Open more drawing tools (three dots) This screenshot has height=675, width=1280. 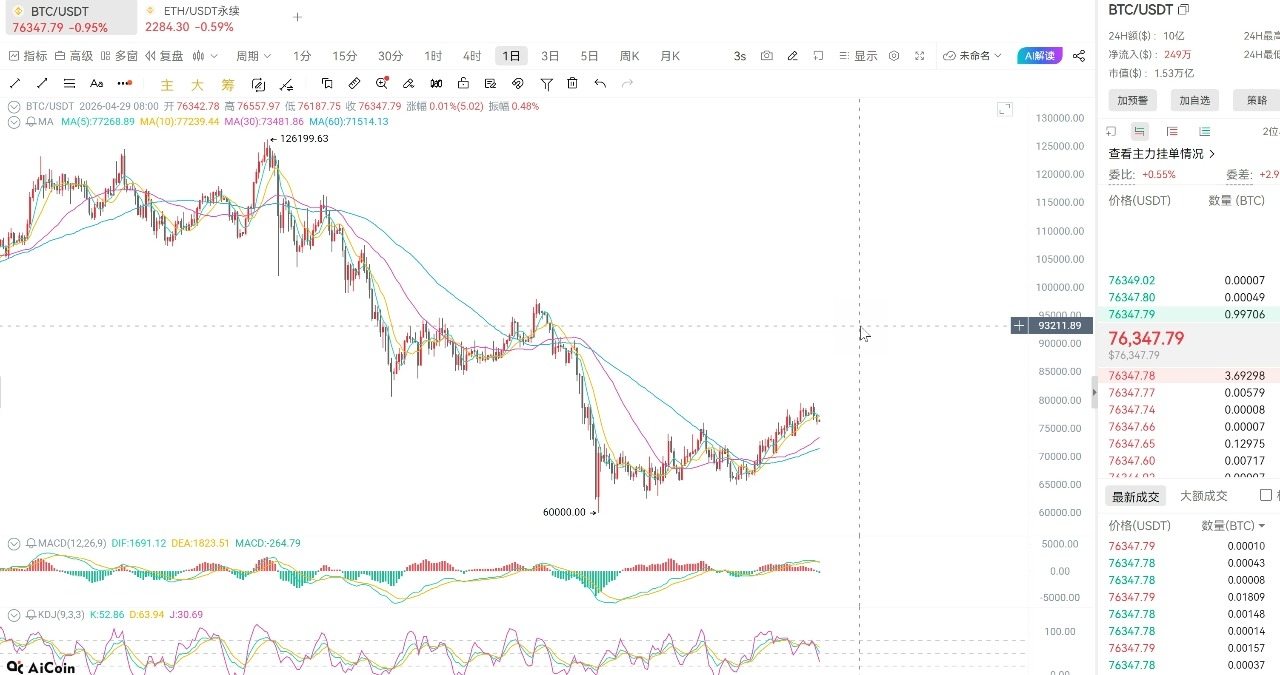click(x=124, y=84)
